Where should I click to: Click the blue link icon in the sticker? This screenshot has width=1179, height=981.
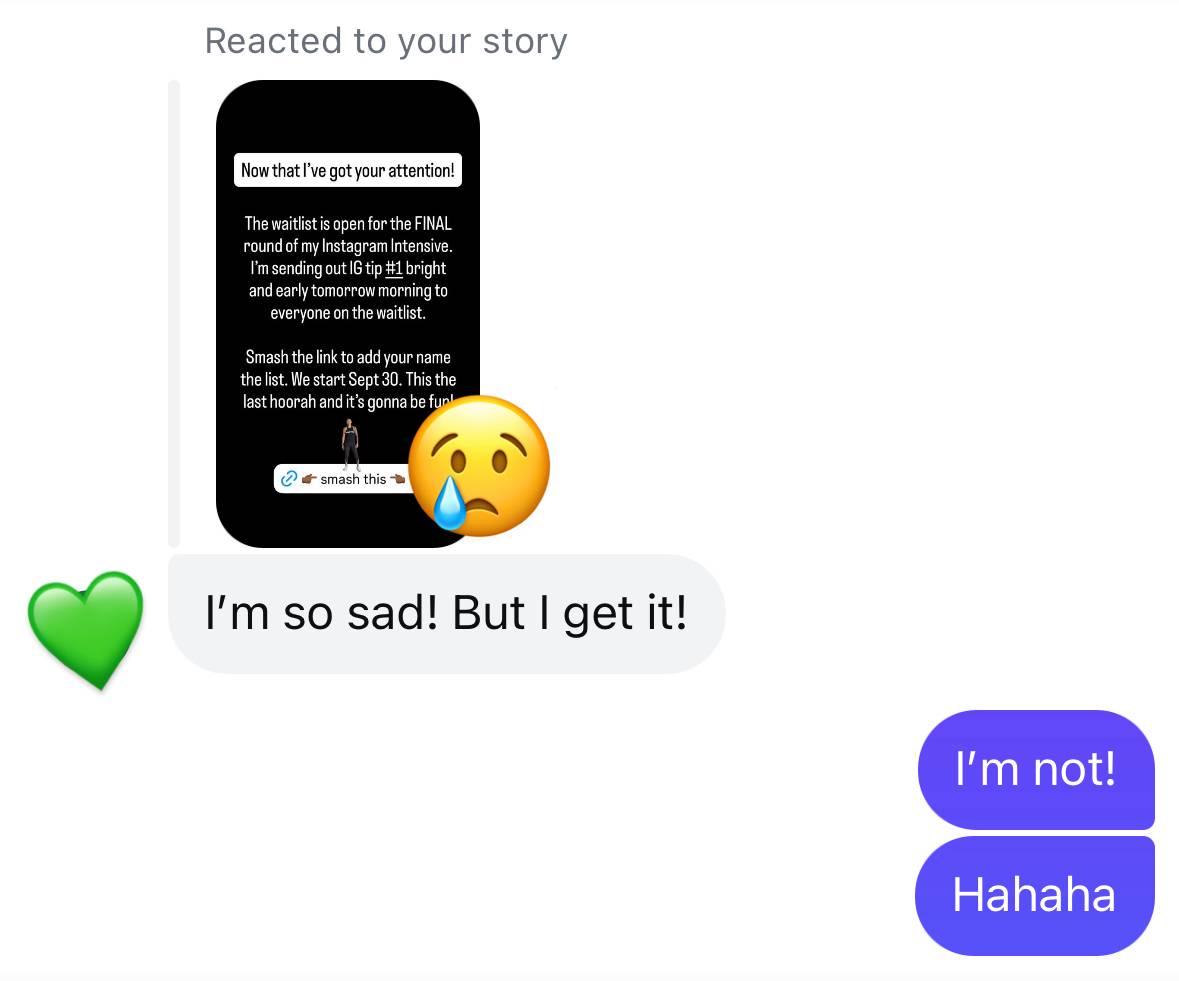coord(289,479)
